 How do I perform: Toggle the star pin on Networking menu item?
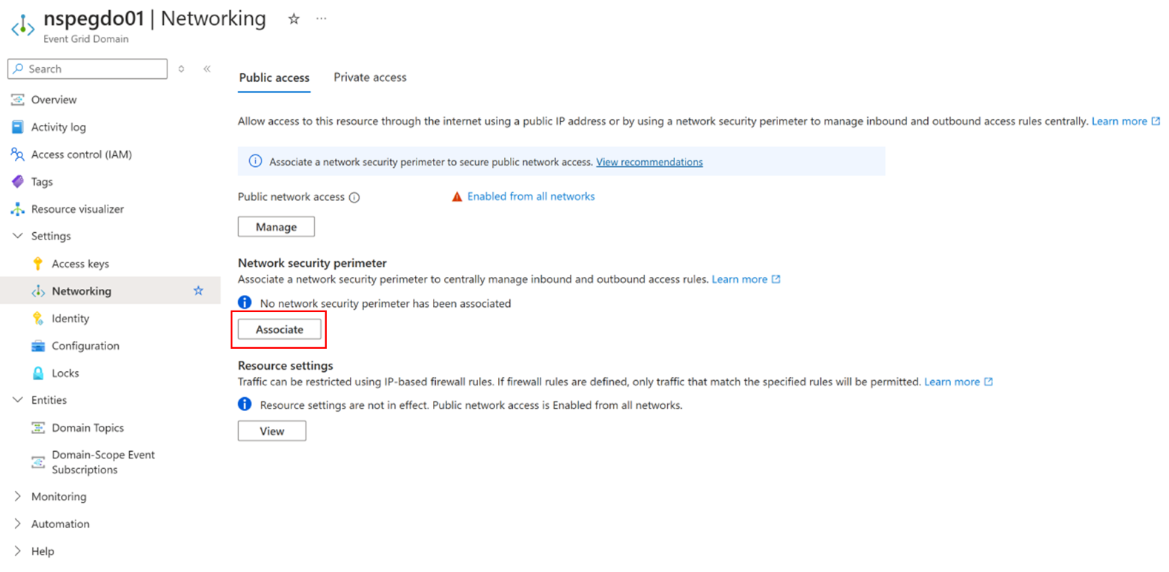198,291
